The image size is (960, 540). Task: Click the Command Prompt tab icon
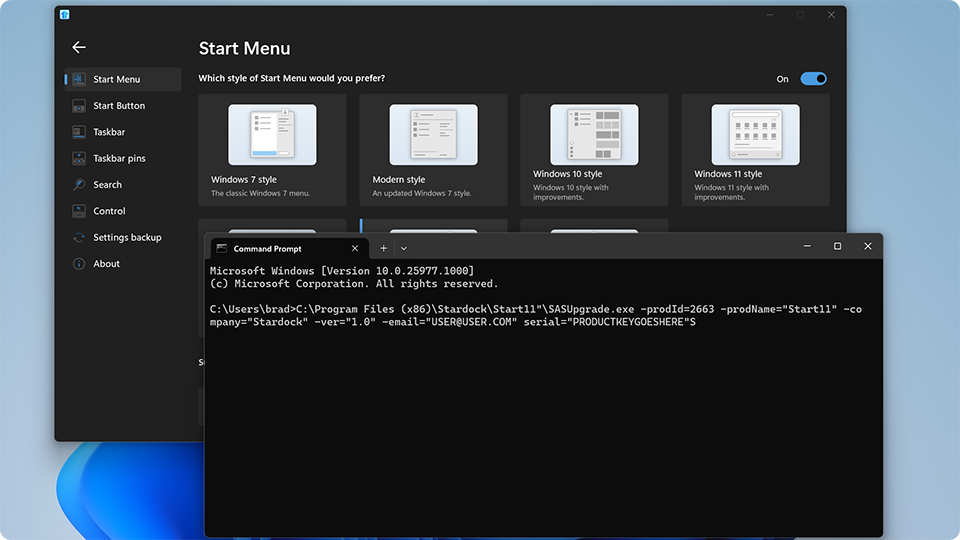click(222, 249)
